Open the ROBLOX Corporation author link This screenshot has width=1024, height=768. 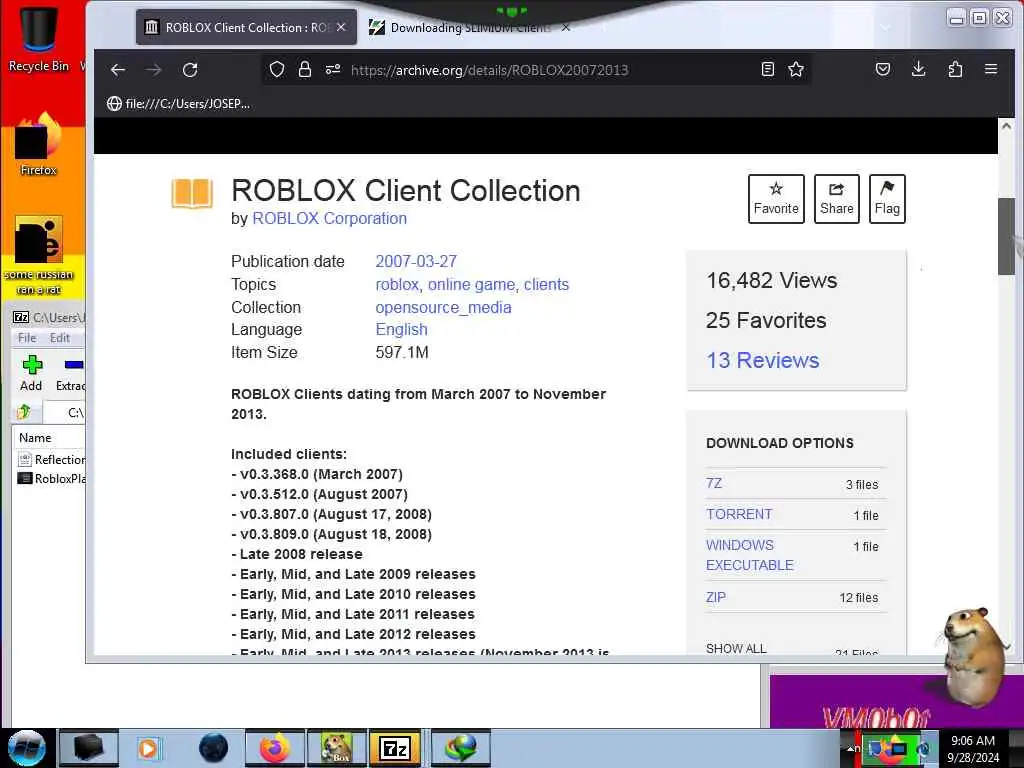[329, 218]
